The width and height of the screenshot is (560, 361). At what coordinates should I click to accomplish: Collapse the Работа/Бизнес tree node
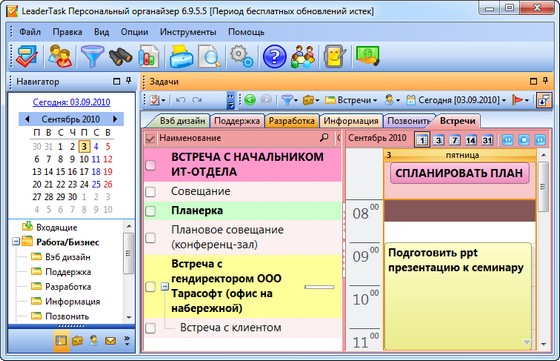16,242
